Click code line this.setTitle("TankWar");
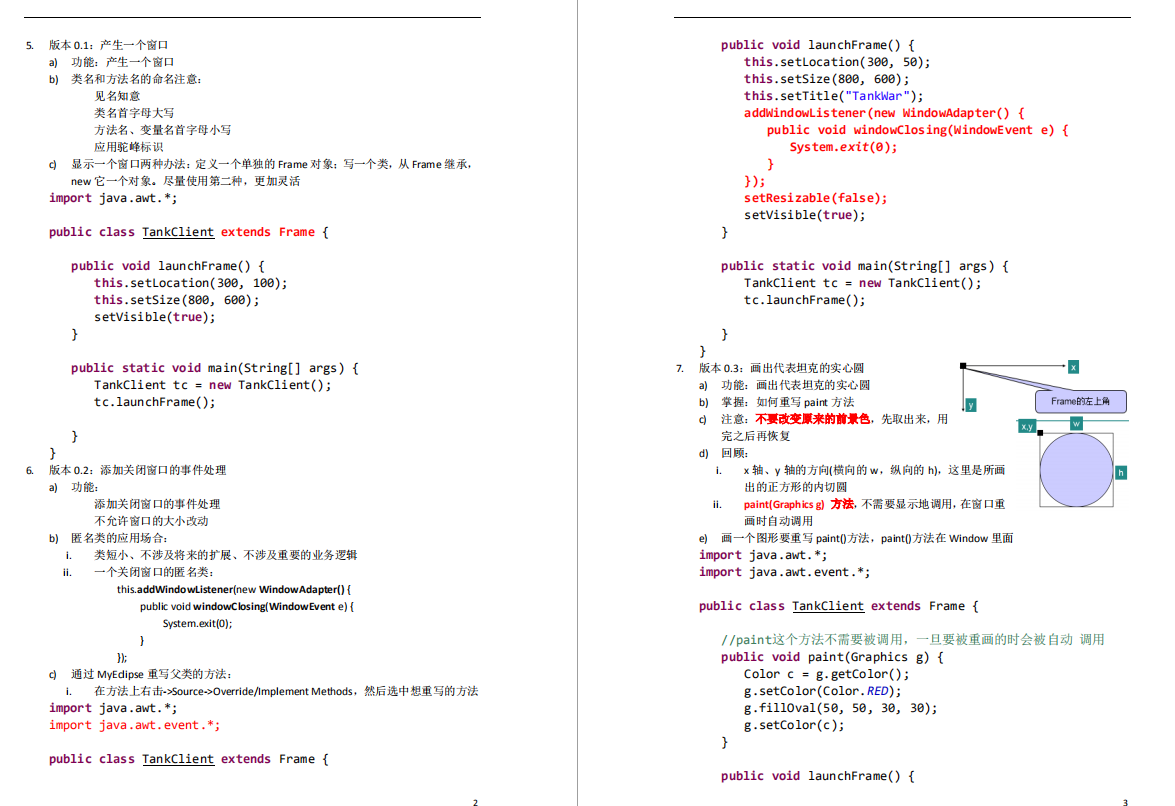1175x806 pixels. 833,96
